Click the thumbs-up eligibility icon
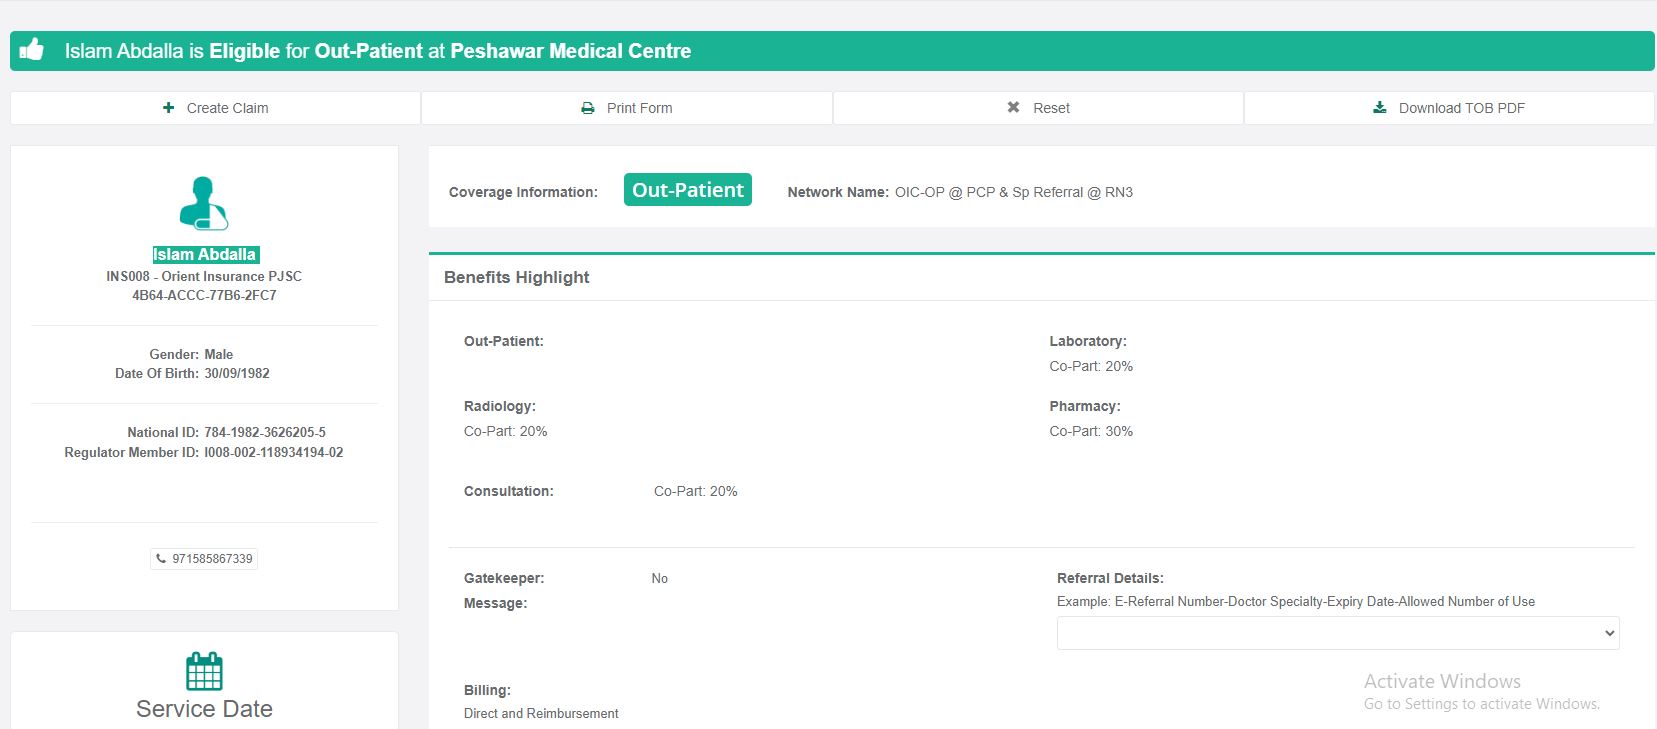Image resolution: width=1657 pixels, height=729 pixels. pyautogui.click(x=32, y=50)
